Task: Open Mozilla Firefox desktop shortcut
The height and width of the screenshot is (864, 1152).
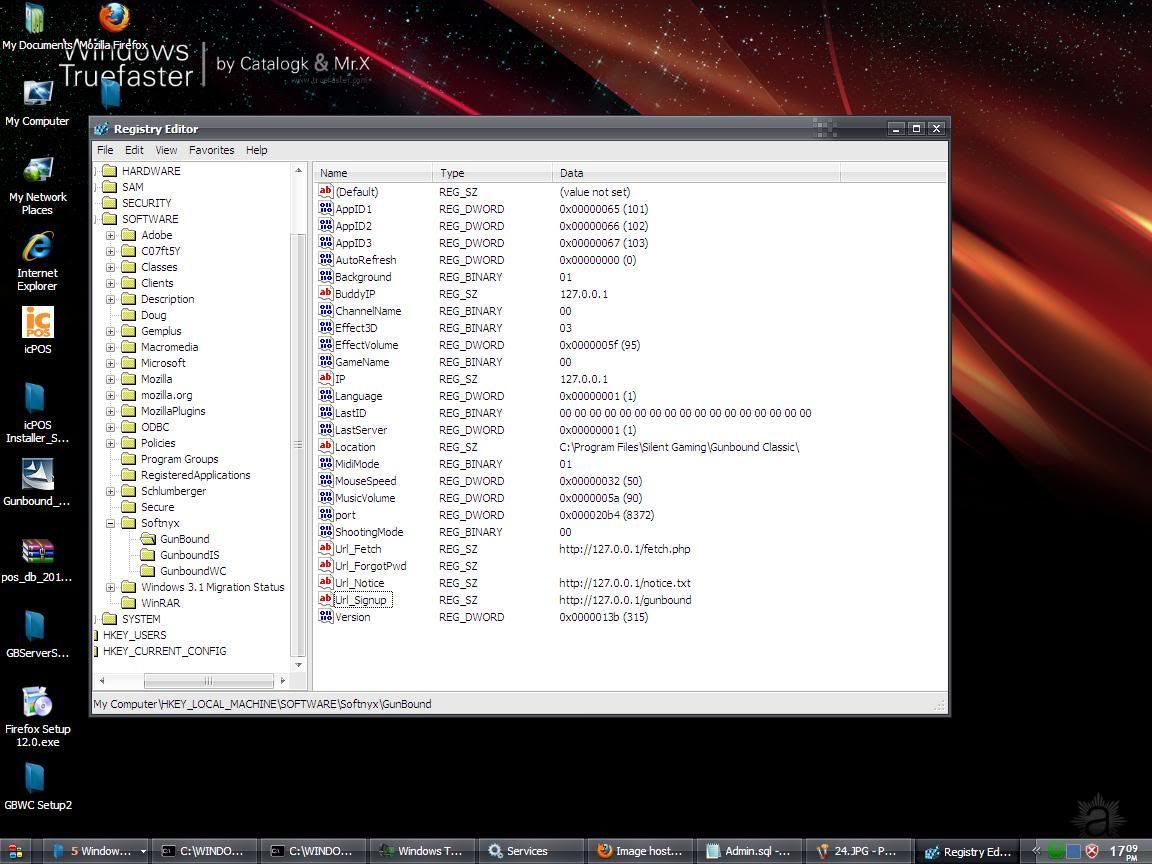Action: [114, 18]
